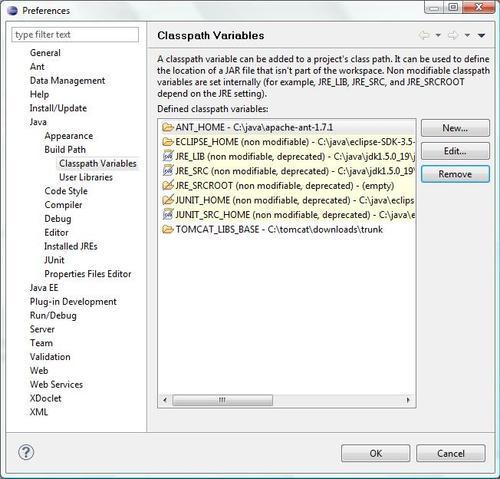Open the Code Style preferences node
This screenshot has width=500, height=479.
pos(66,191)
